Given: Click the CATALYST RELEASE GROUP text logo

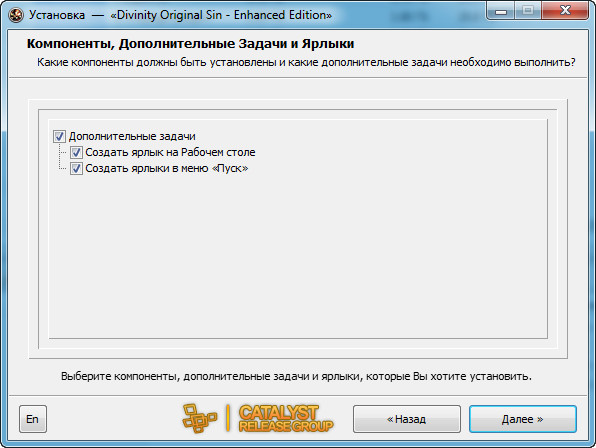Looking at the screenshot, I should [x=286, y=418].
